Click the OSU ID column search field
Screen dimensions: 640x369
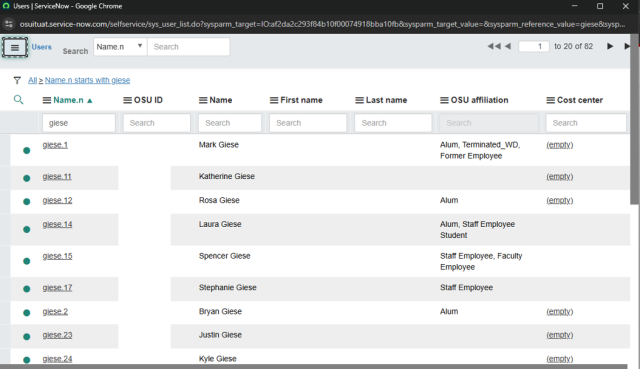coord(157,123)
